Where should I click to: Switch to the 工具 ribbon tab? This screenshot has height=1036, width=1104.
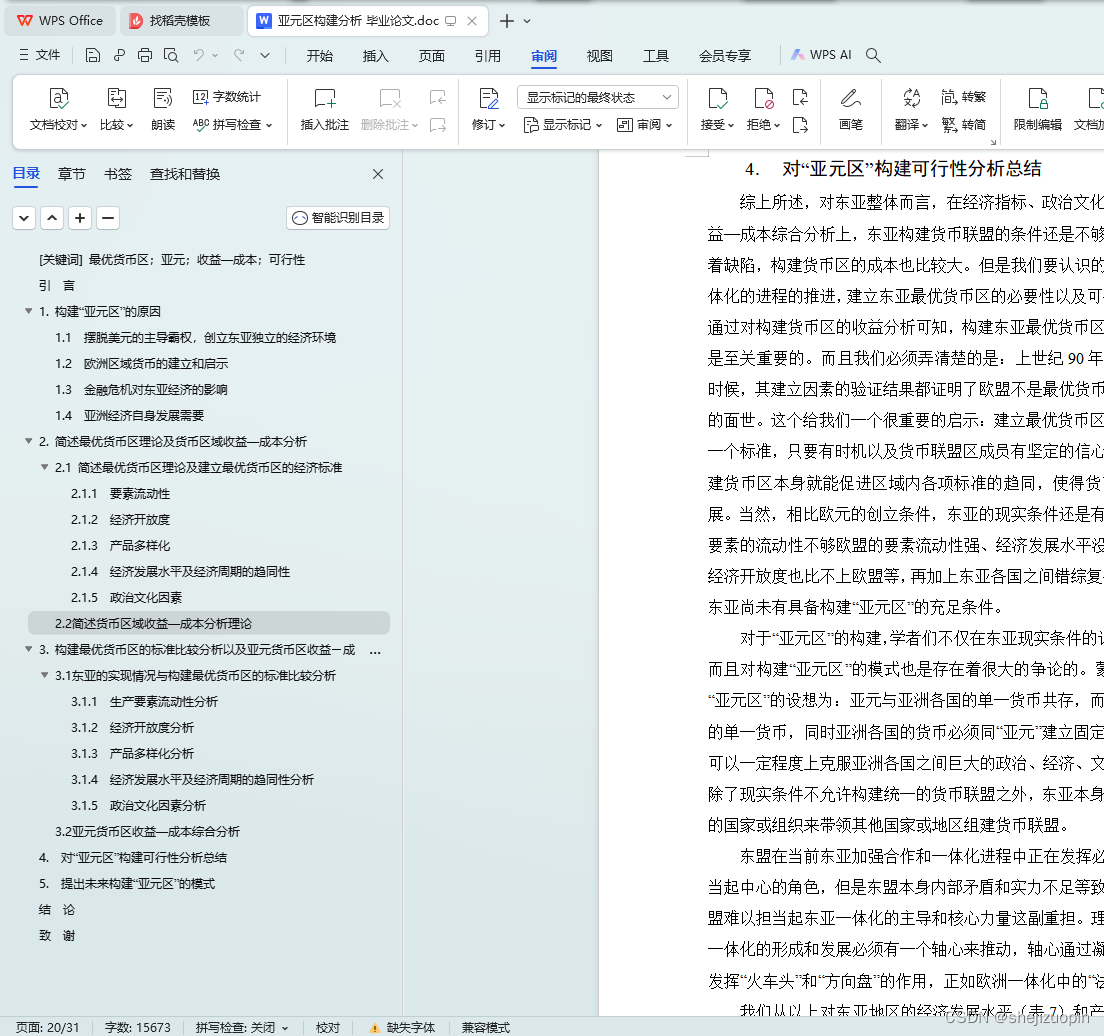tap(656, 56)
